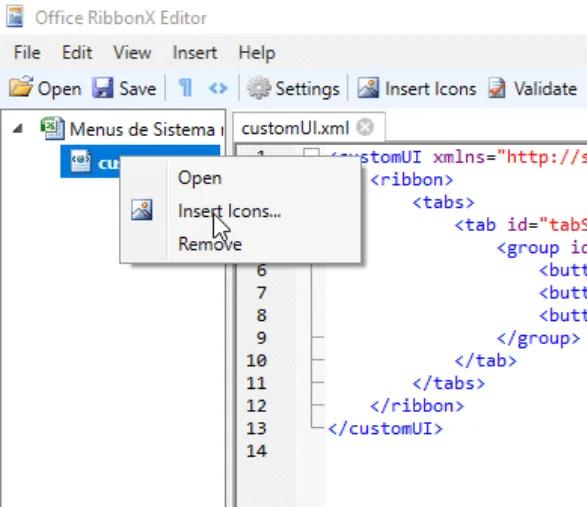587x507 pixels.
Task: Toggle the angle brackets toolbar icon
Action: click(x=218, y=88)
